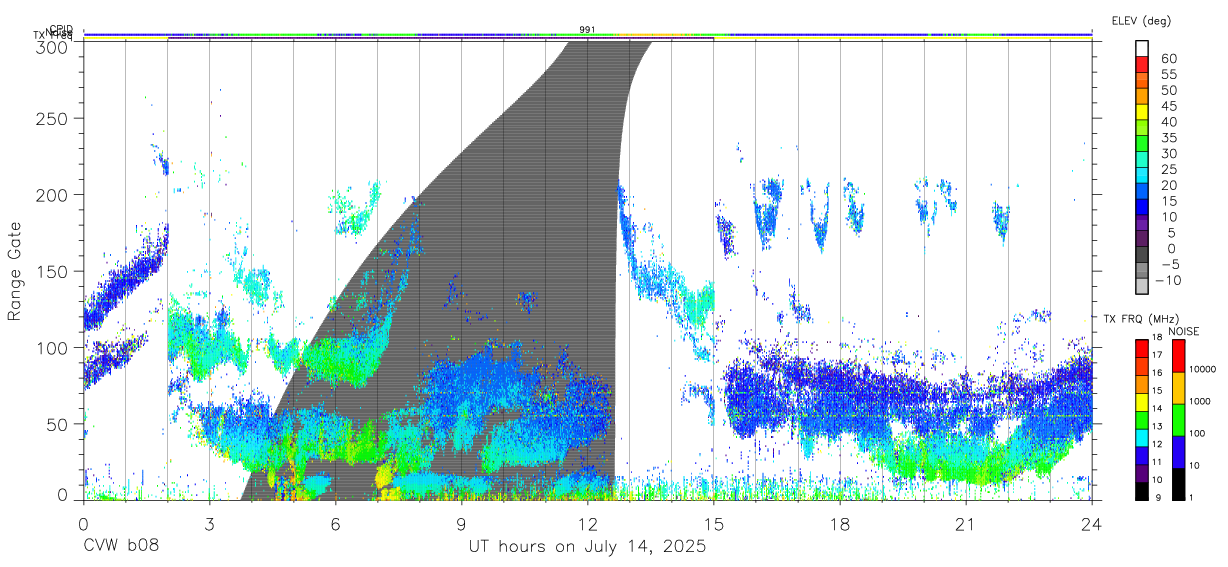Click the '300' tick on Range Gate axis
Viewport: 1228px width, 567px height.
point(54,47)
